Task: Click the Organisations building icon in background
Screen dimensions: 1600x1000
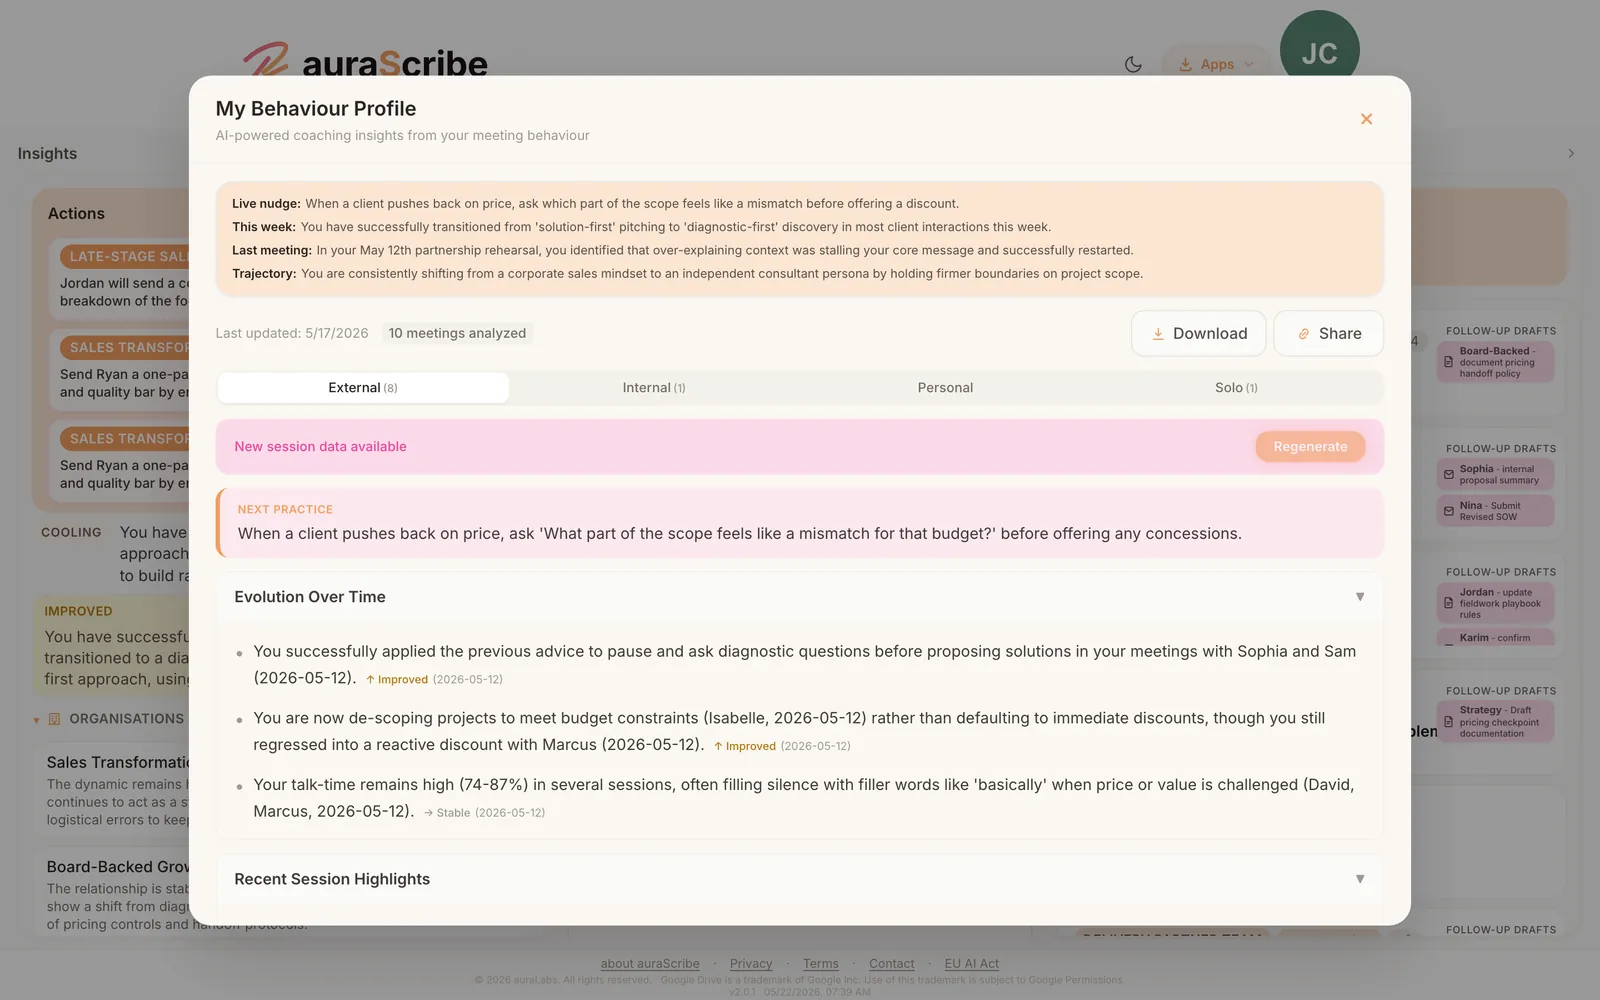Action: point(54,719)
